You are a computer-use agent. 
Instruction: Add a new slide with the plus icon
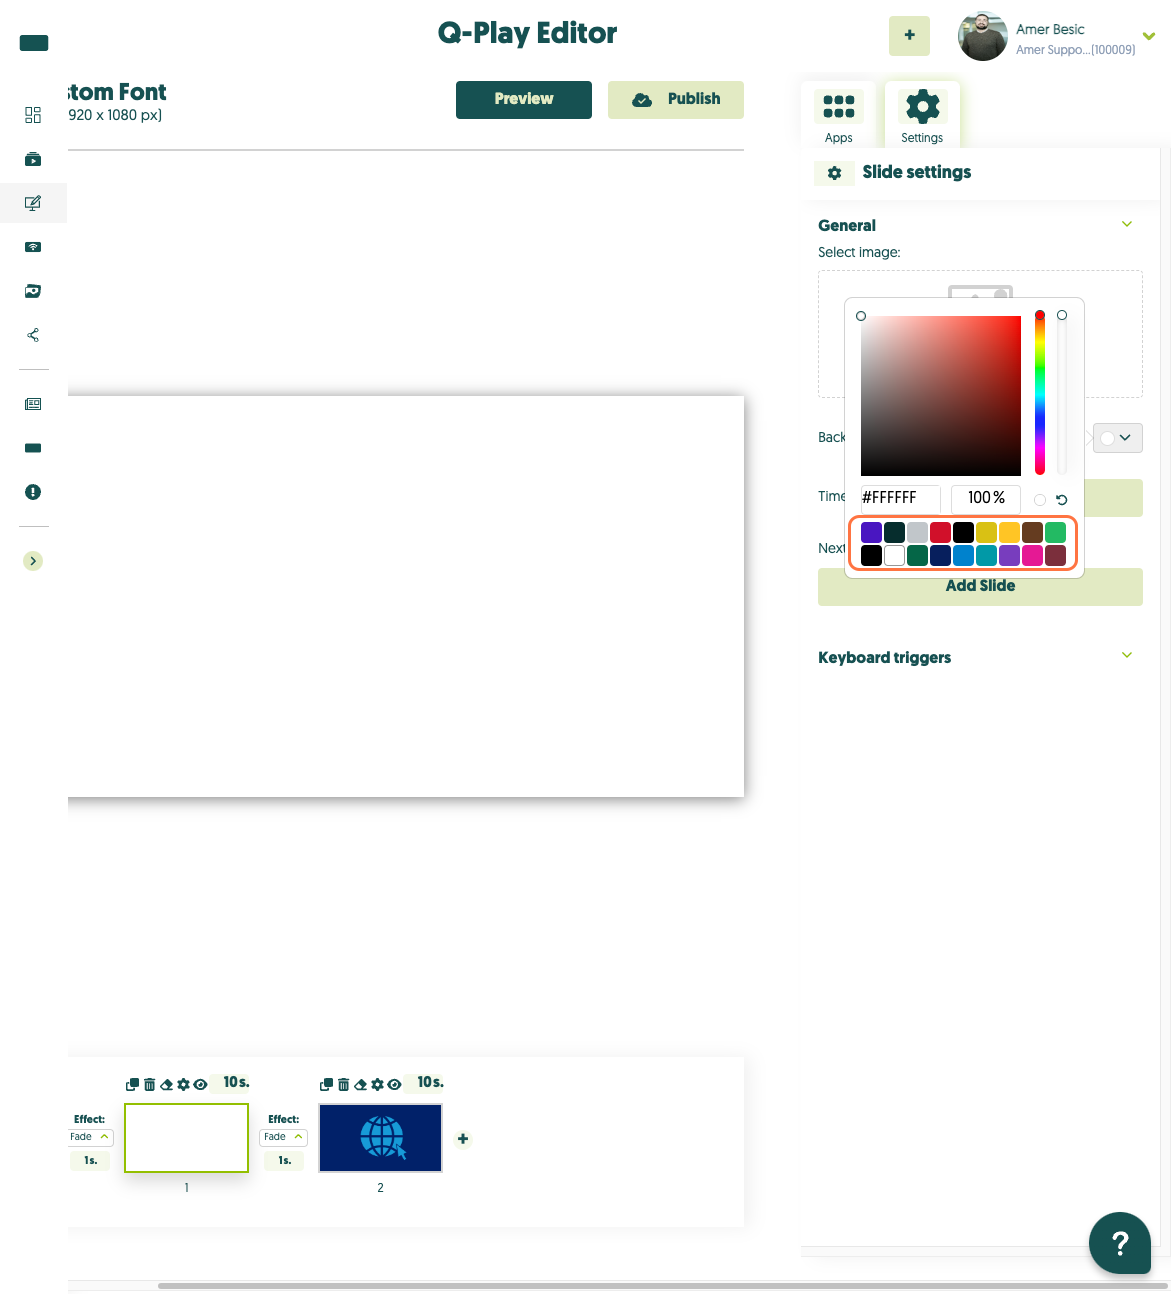463,1139
